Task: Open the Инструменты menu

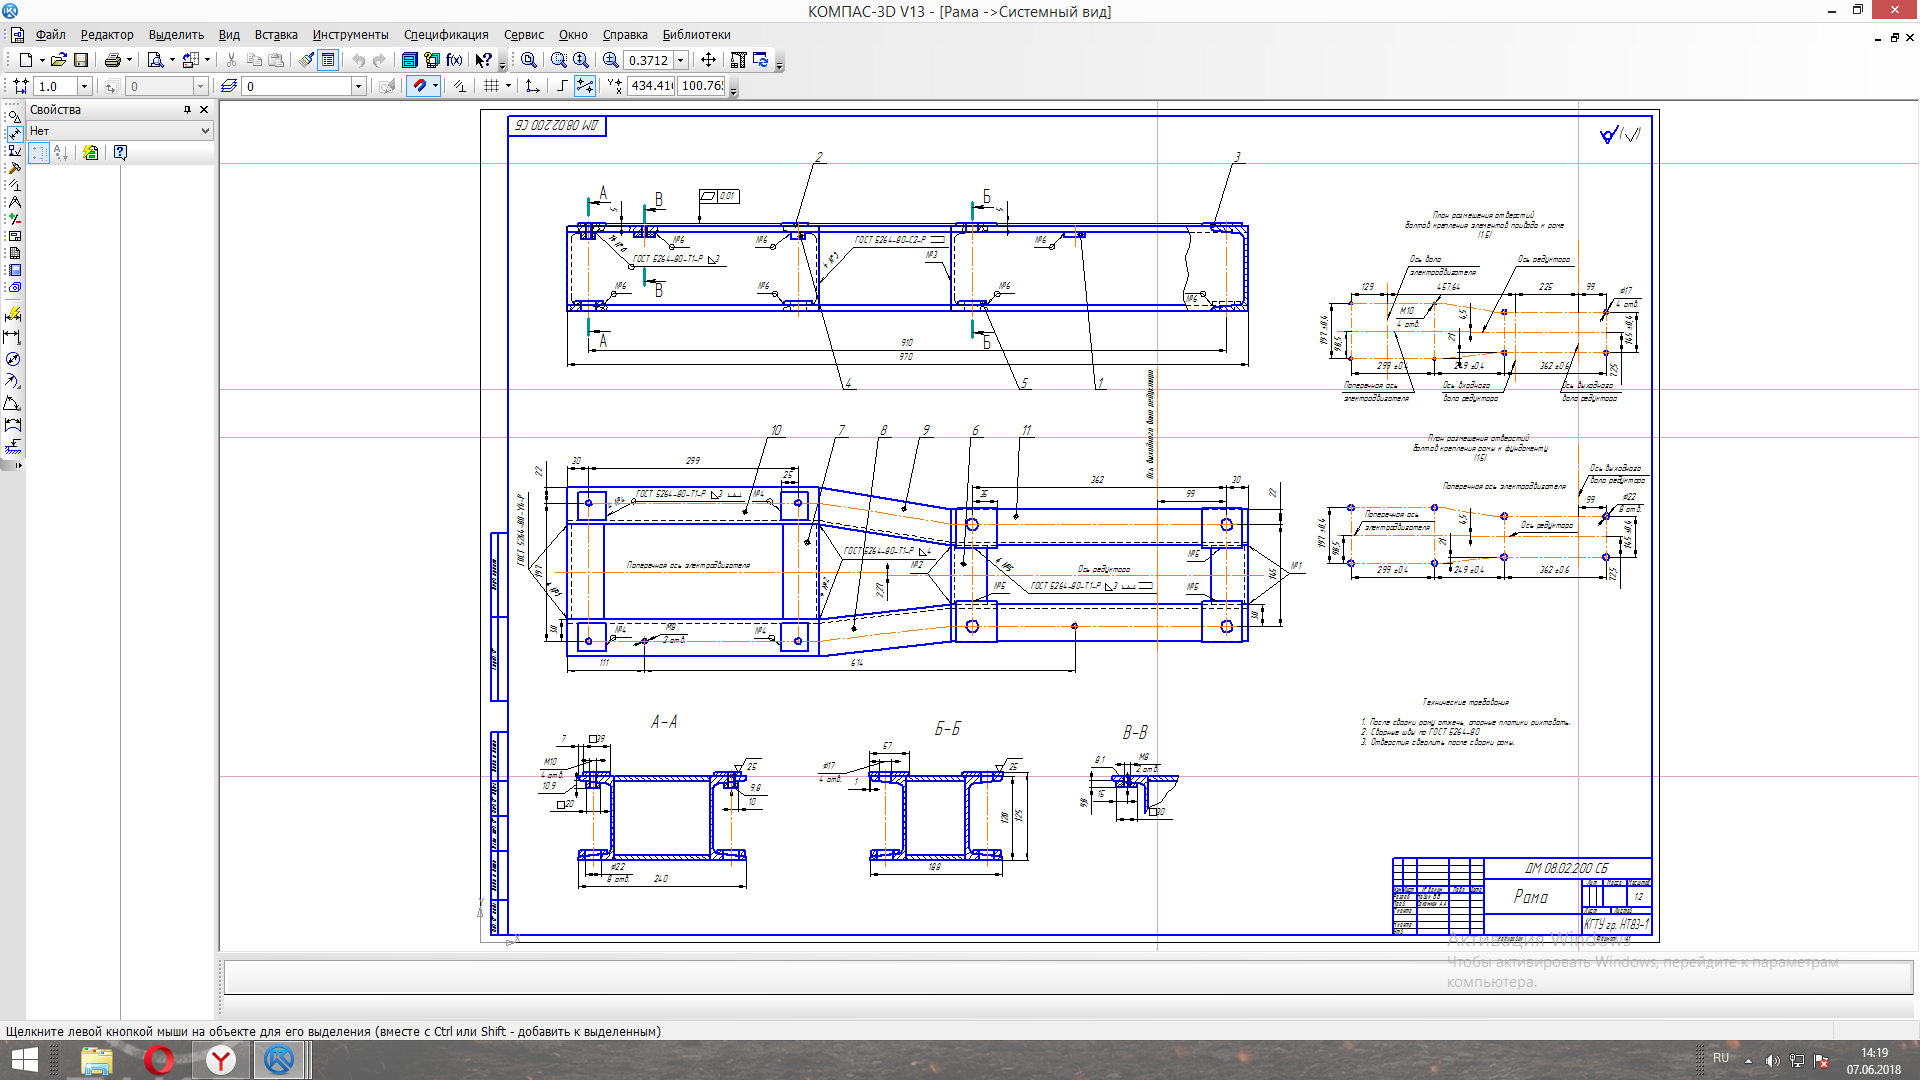Action: tap(350, 34)
